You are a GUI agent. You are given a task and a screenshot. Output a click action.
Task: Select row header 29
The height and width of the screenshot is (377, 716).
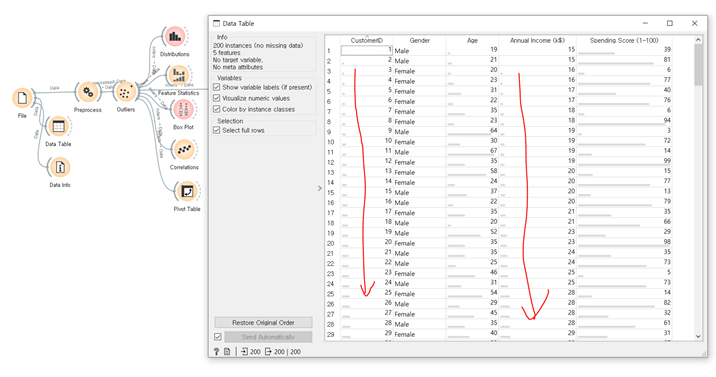(332, 334)
